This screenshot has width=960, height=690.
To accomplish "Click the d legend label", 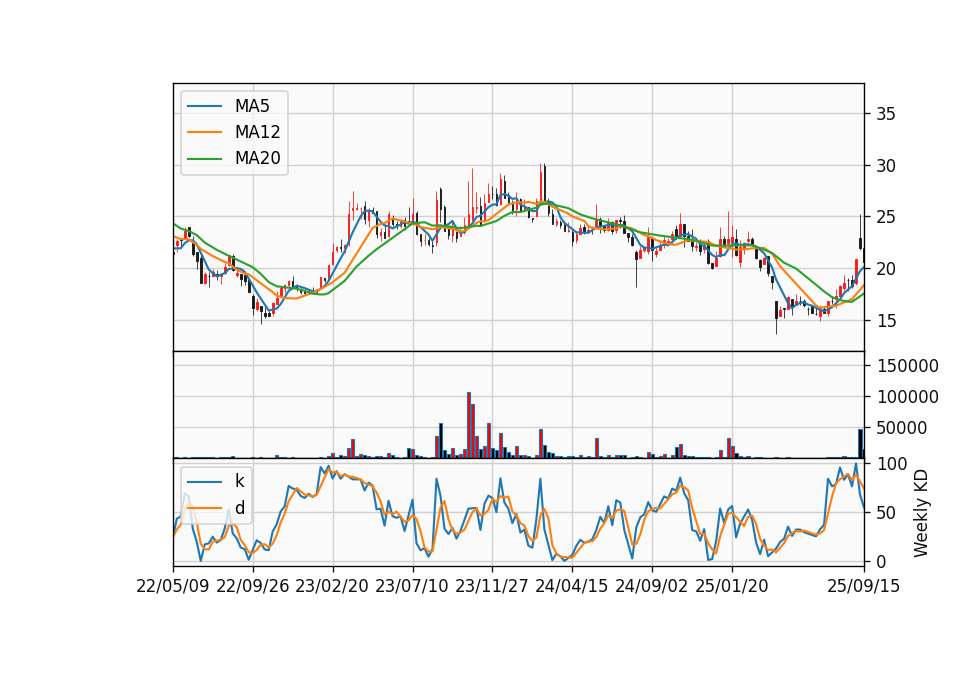I will pyautogui.click(x=240, y=508).
